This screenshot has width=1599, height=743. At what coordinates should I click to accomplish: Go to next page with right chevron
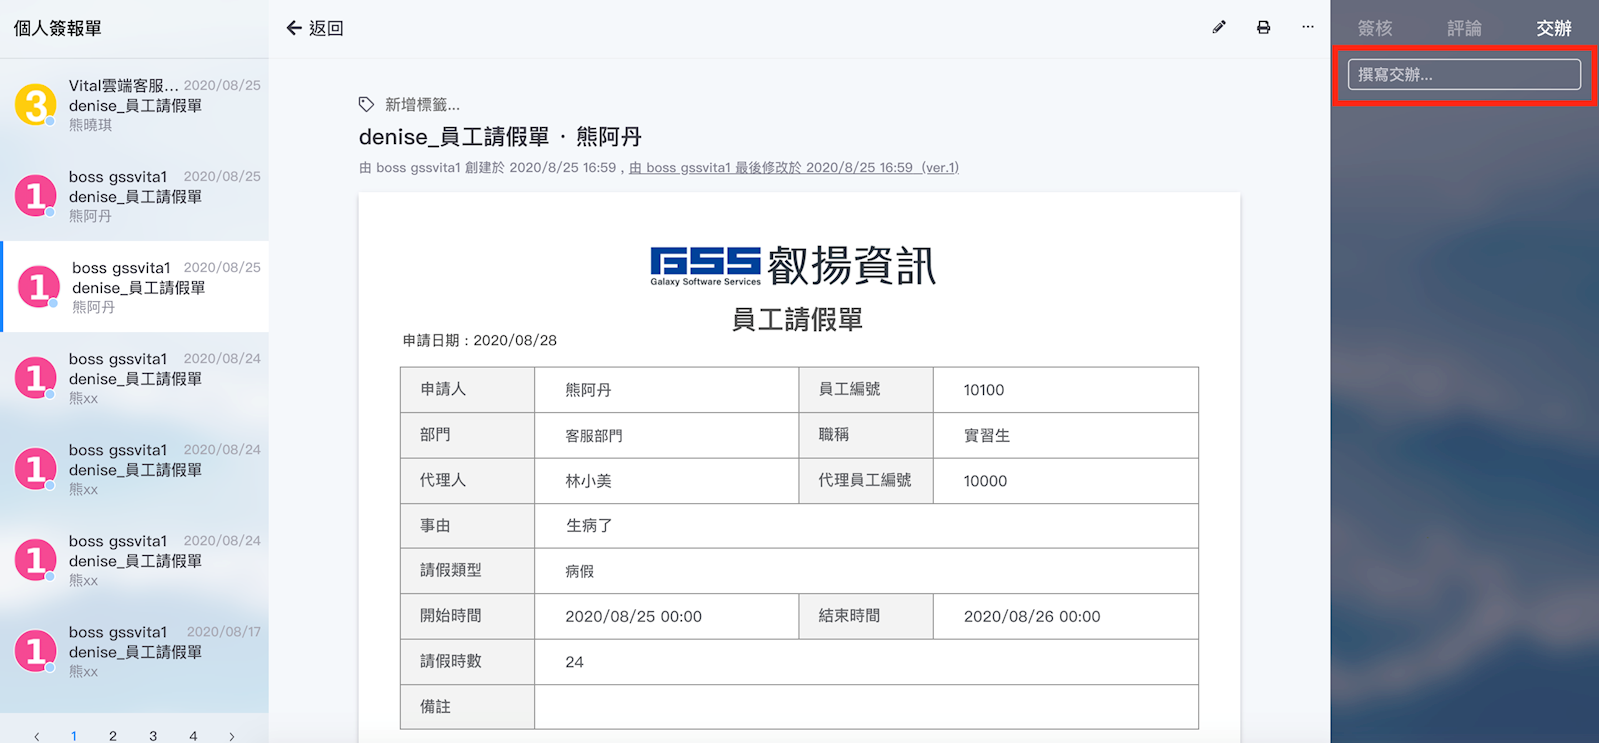pos(232,736)
